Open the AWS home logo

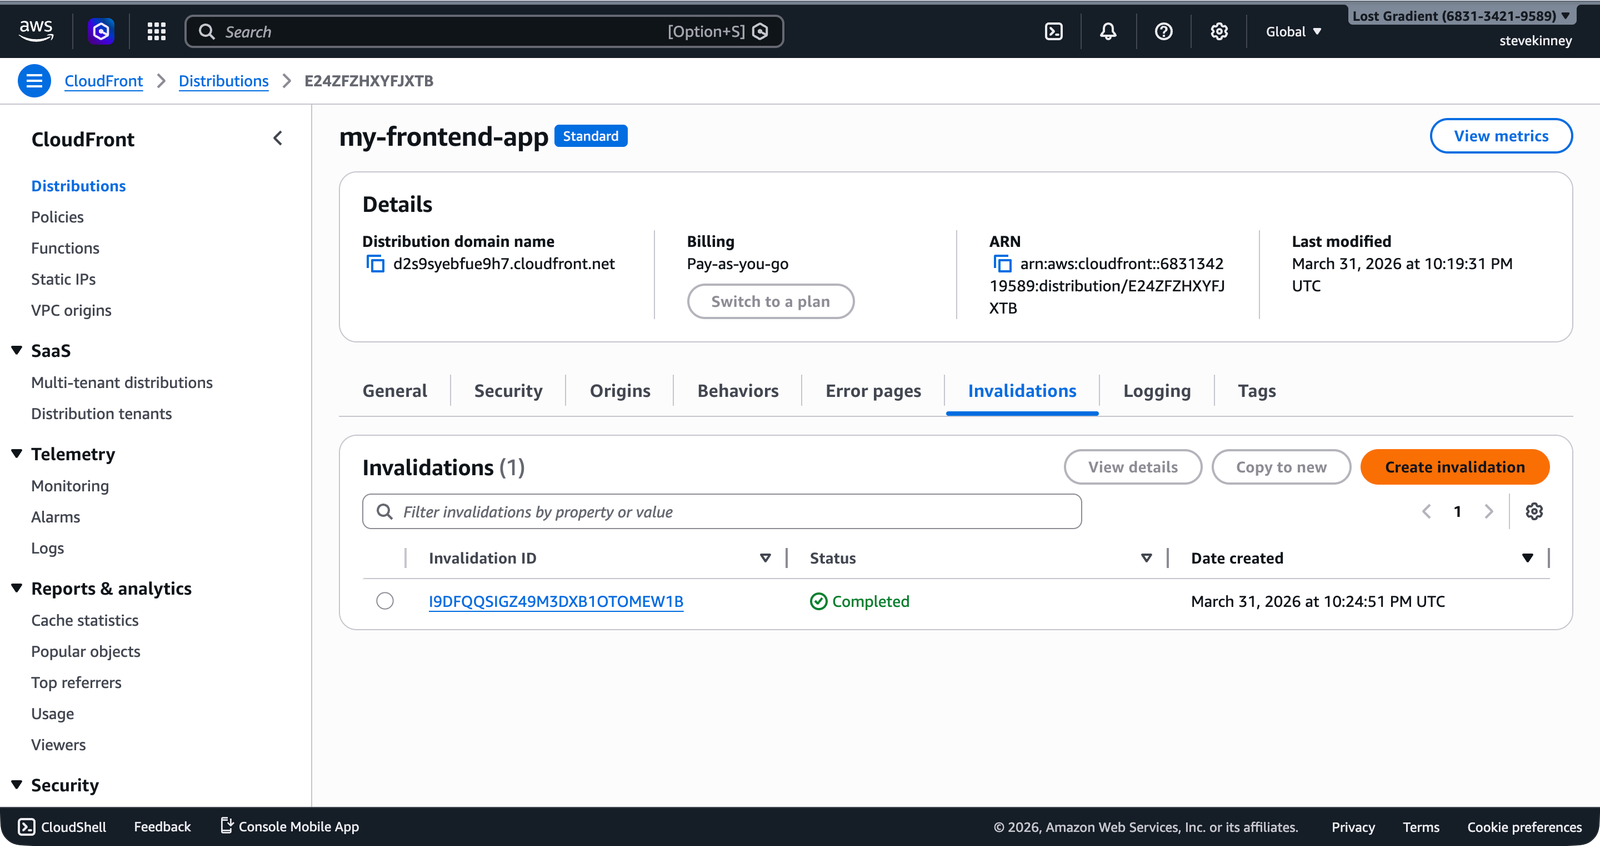[36, 31]
